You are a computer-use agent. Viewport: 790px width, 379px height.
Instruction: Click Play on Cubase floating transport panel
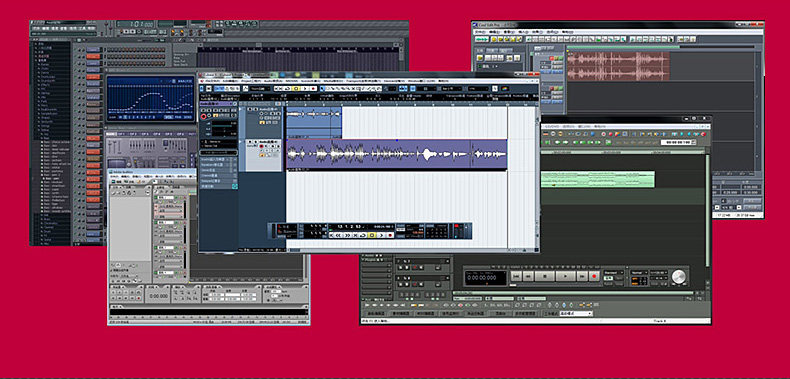click(381, 235)
